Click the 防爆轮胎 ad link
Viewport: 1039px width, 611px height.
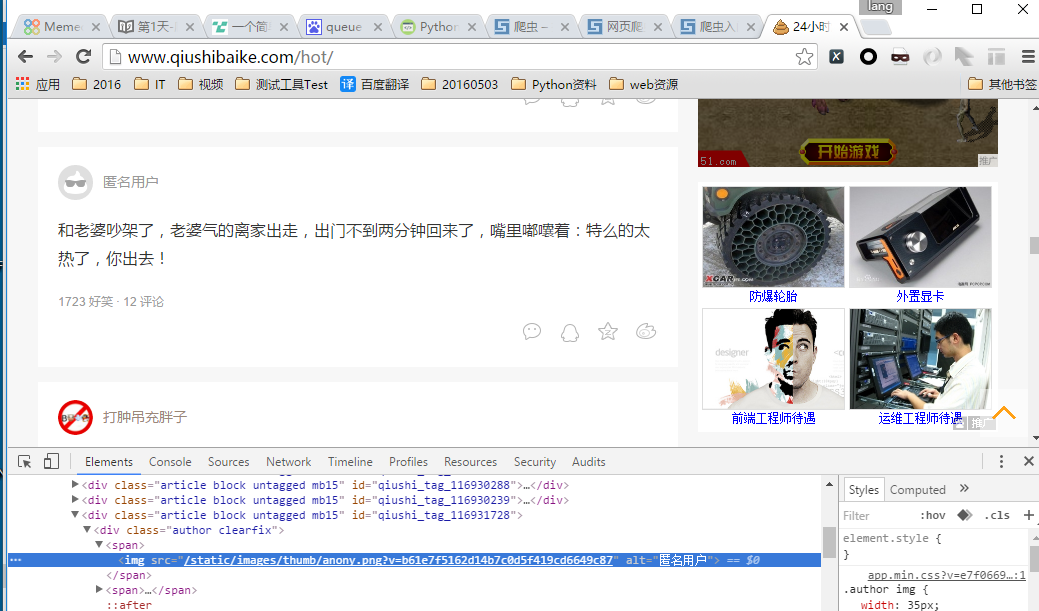click(x=773, y=296)
